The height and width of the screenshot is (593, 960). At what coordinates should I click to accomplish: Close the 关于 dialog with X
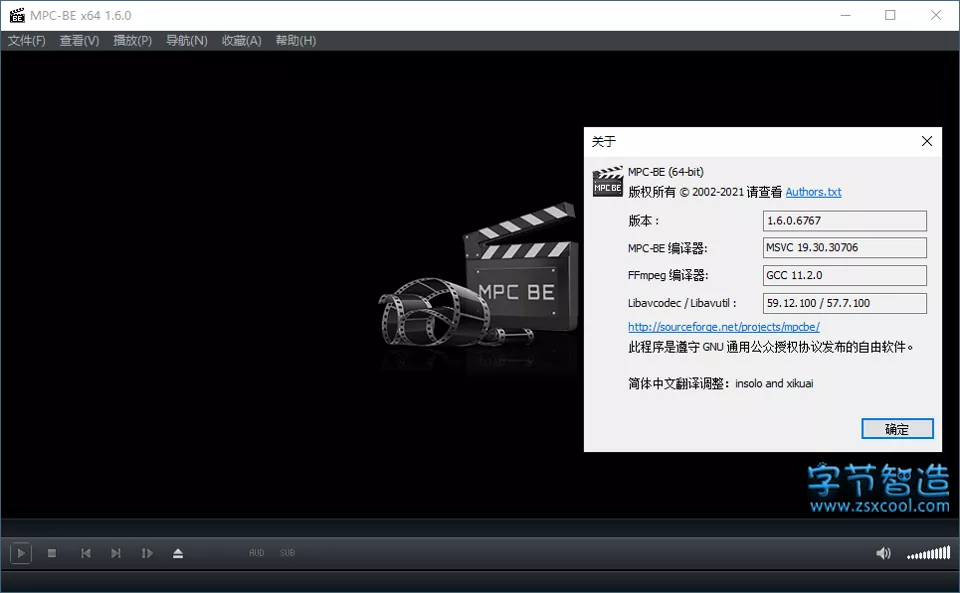[927, 141]
